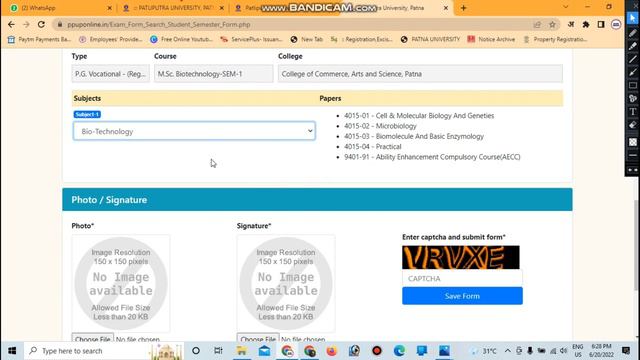Open the Registration Excise bookmark
Screen dimensions: 640x360
coord(362,39)
